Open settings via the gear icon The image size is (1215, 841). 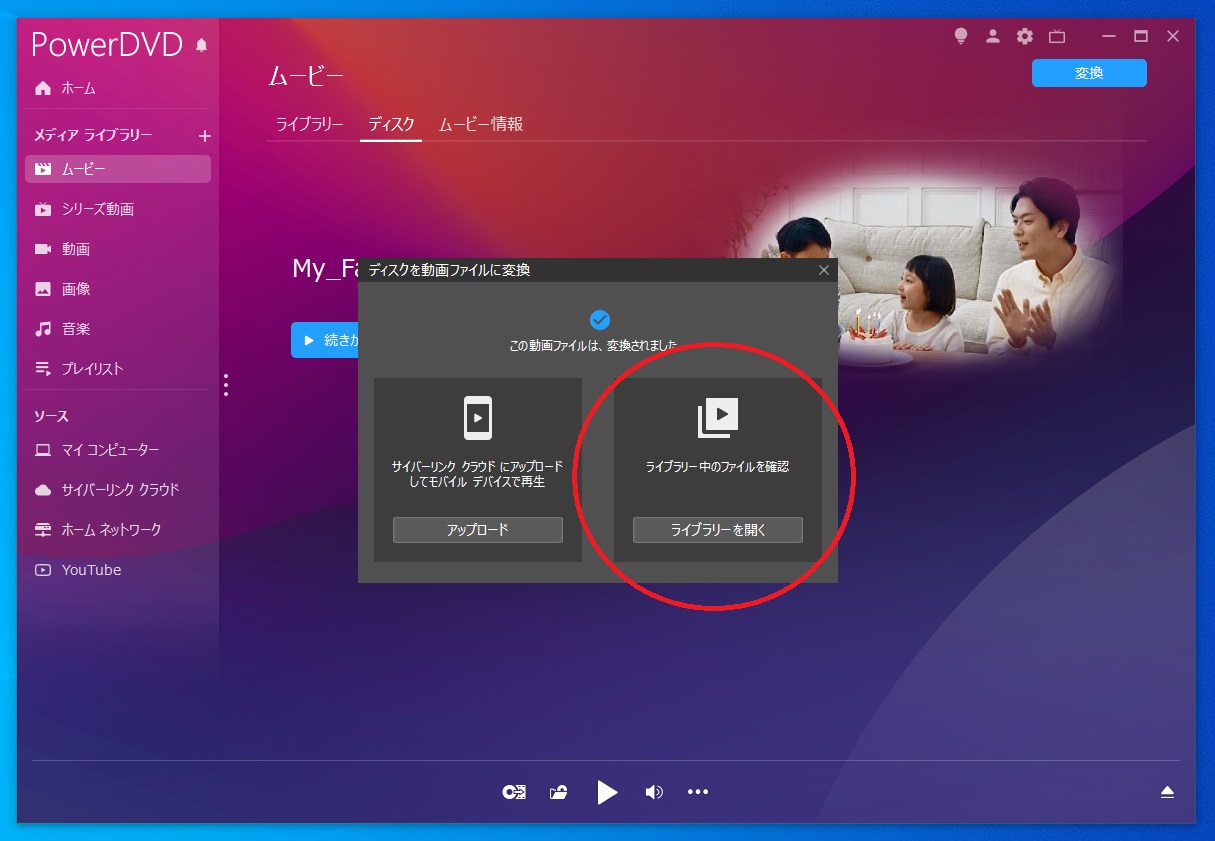click(1025, 36)
